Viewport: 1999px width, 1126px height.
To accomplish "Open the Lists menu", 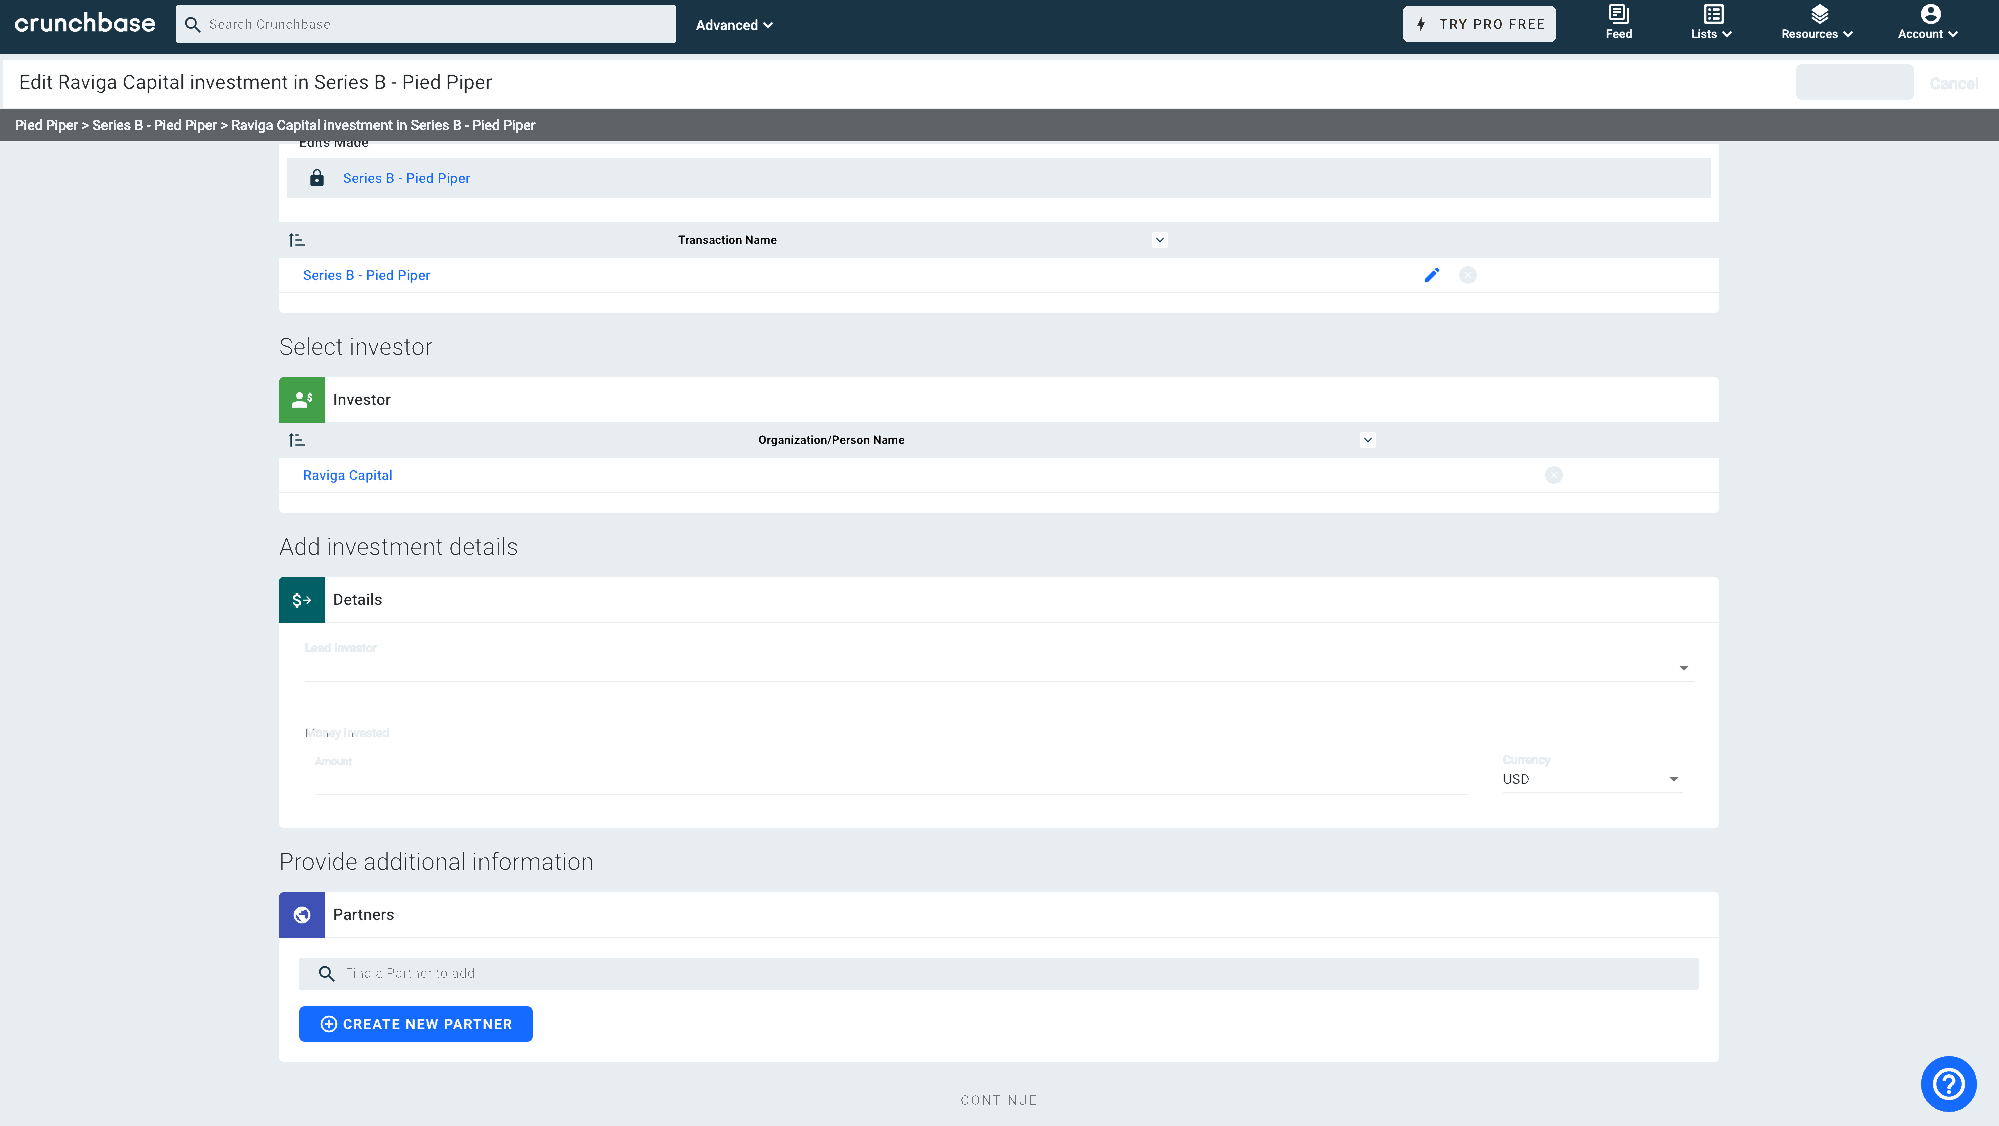I will [x=1711, y=22].
